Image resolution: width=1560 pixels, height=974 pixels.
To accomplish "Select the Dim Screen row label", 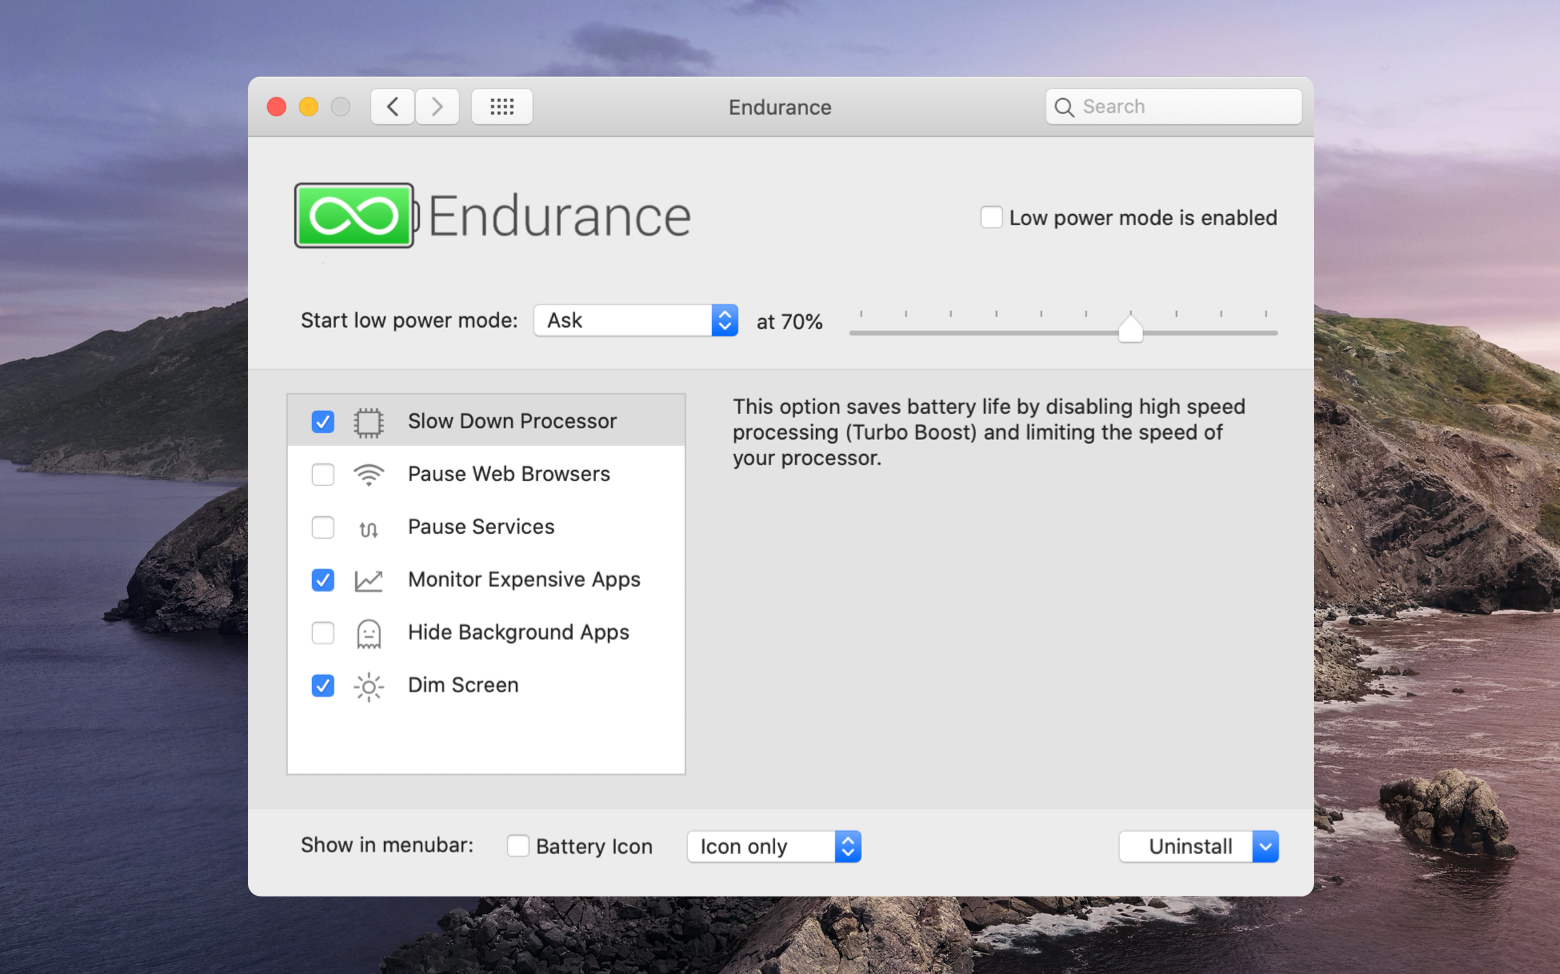I will (x=463, y=685).
